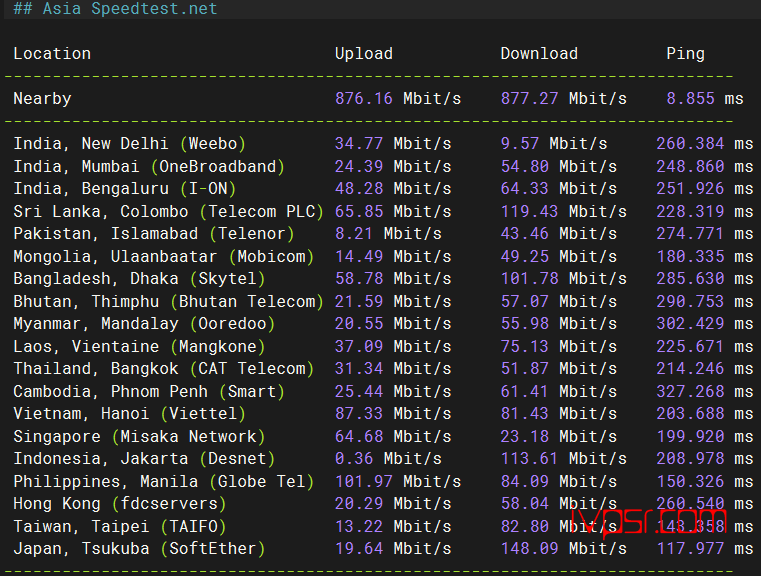This screenshot has width=761, height=576.
Task: Click Islamabad upload value 8.21
Action: (354, 234)
